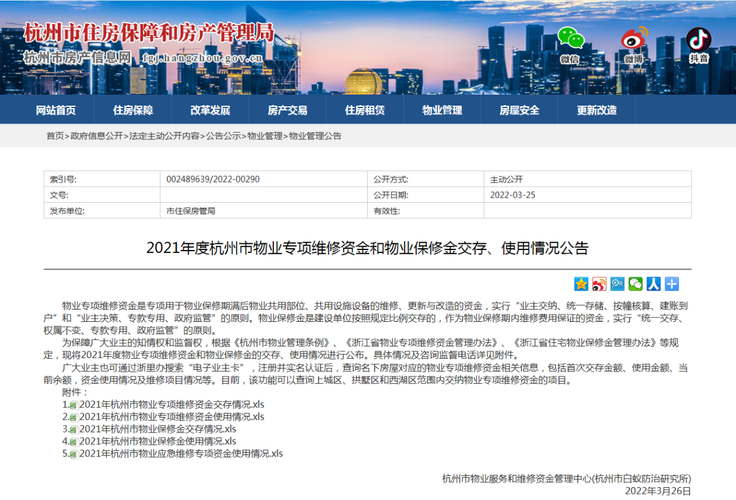Share via Tencent Weibo icon

617,284
